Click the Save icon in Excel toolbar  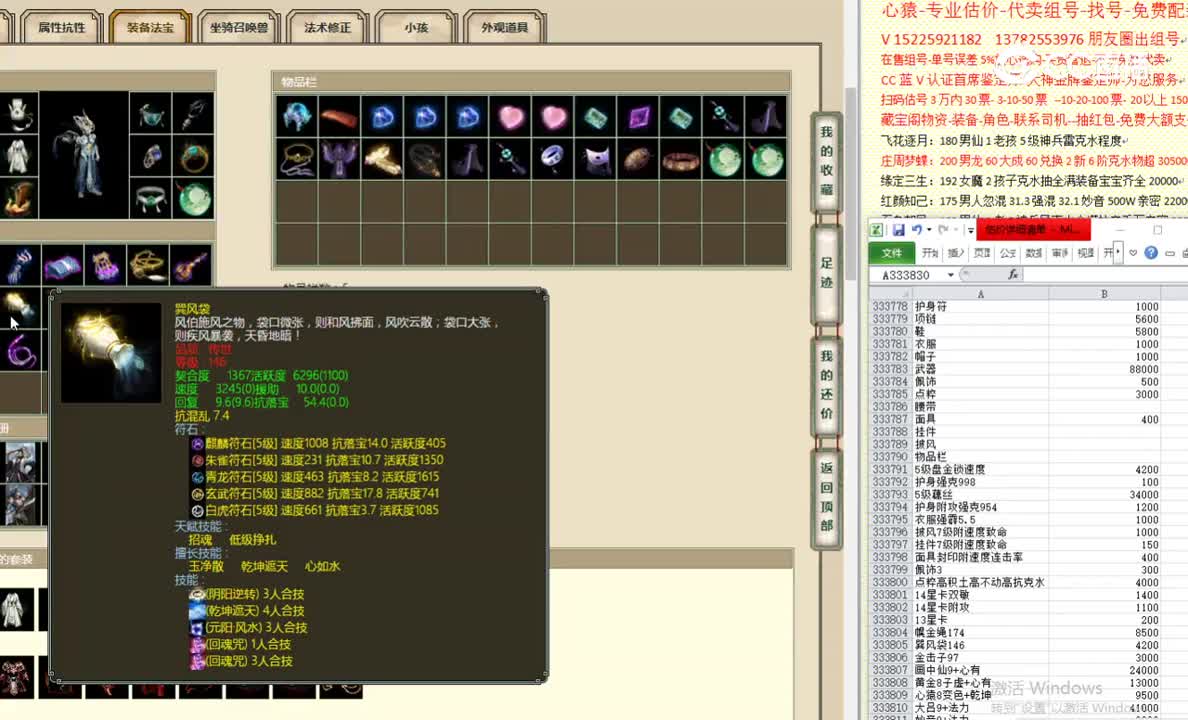click(x=897, y=232)
